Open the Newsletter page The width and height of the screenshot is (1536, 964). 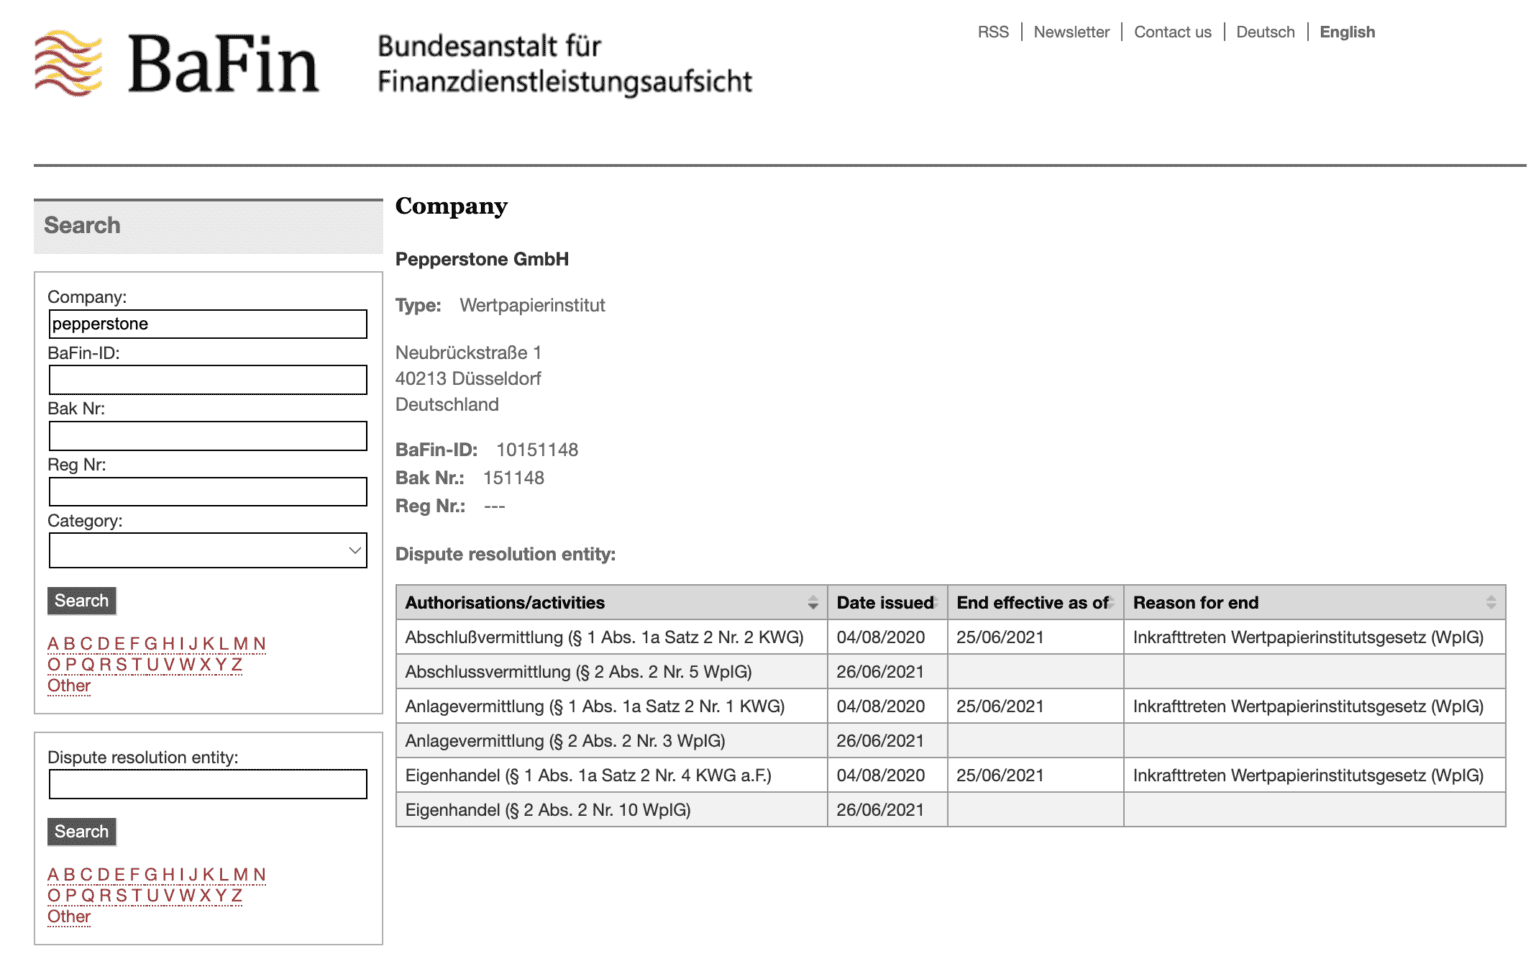tap(1071, 31)
